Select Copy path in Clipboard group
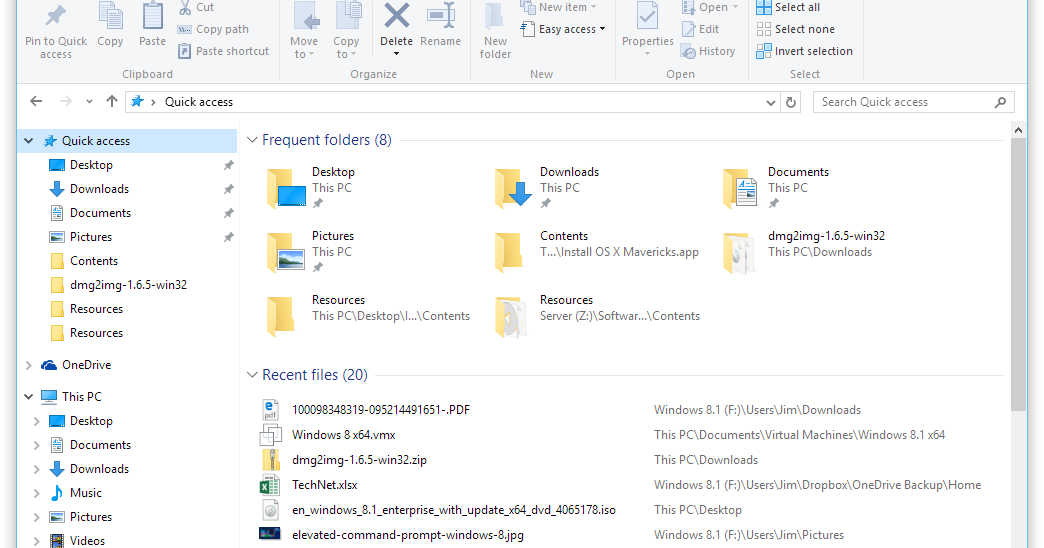This screenshot has height=548, width=1044. coord(213,29)
